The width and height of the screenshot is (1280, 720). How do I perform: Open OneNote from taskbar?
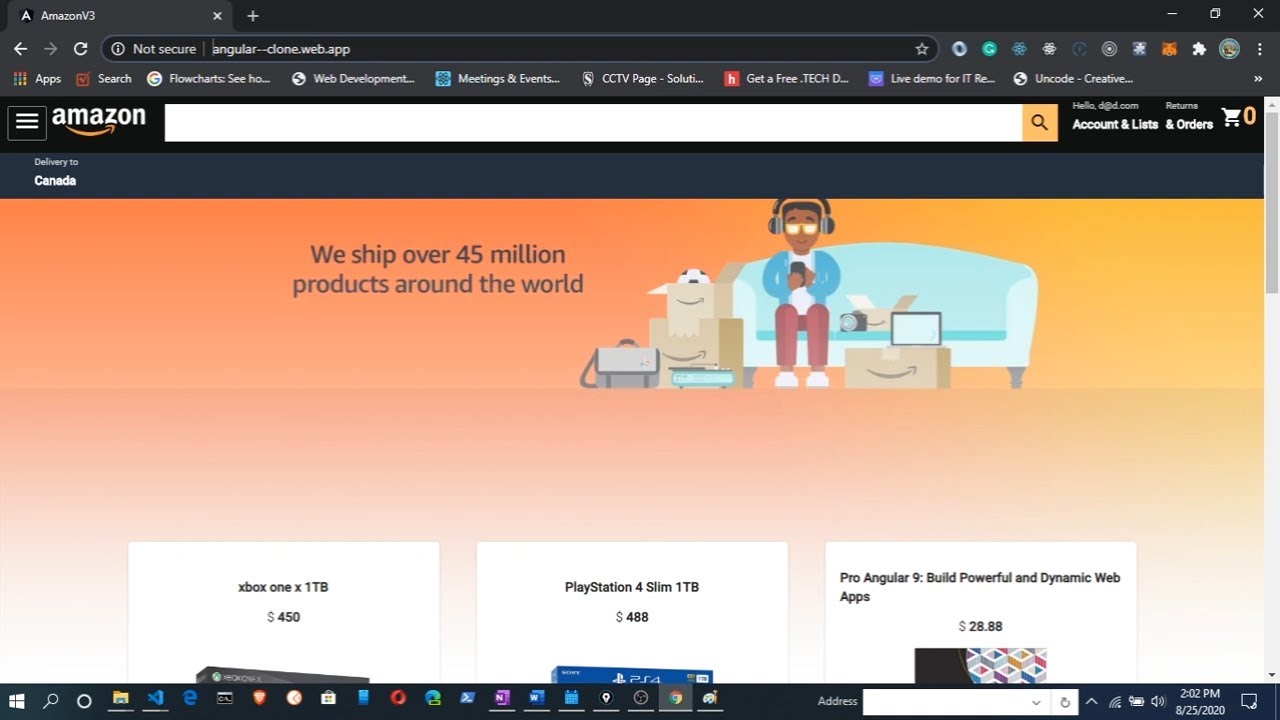click(502, 698)
